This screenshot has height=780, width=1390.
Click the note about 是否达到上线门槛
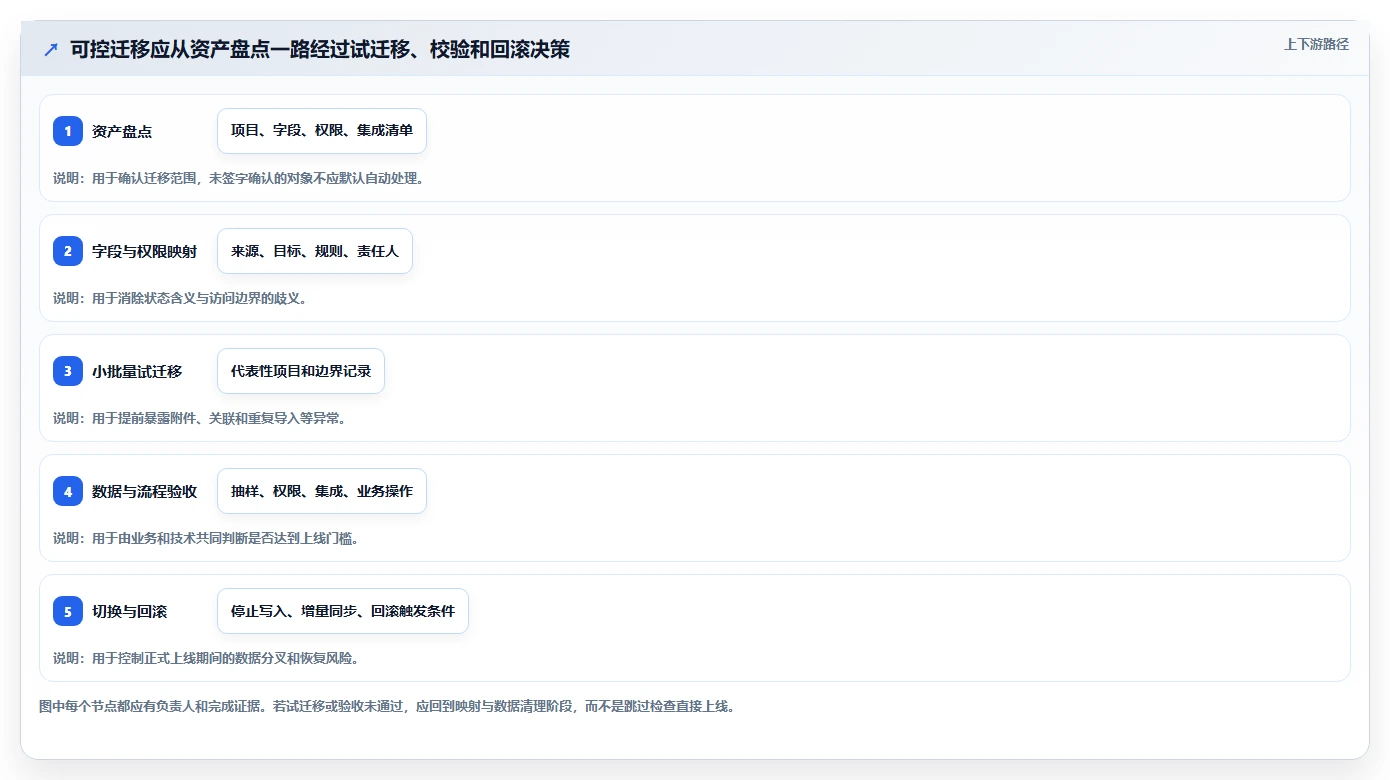click(206, 538)
